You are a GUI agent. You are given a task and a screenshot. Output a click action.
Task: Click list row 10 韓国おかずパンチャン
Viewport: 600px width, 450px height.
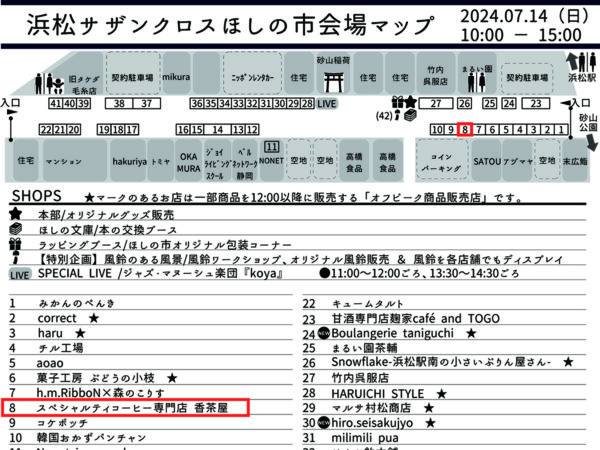point(150,437)
